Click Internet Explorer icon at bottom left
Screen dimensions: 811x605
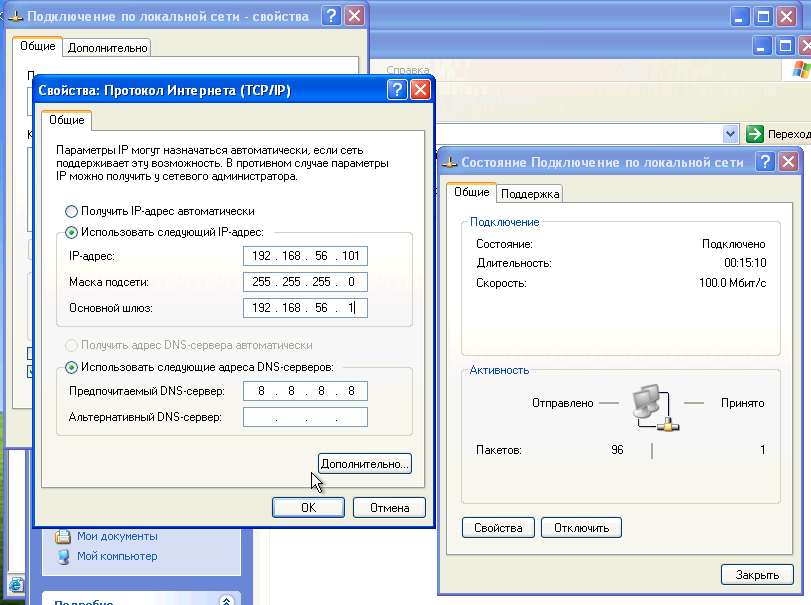pos(16,585)
